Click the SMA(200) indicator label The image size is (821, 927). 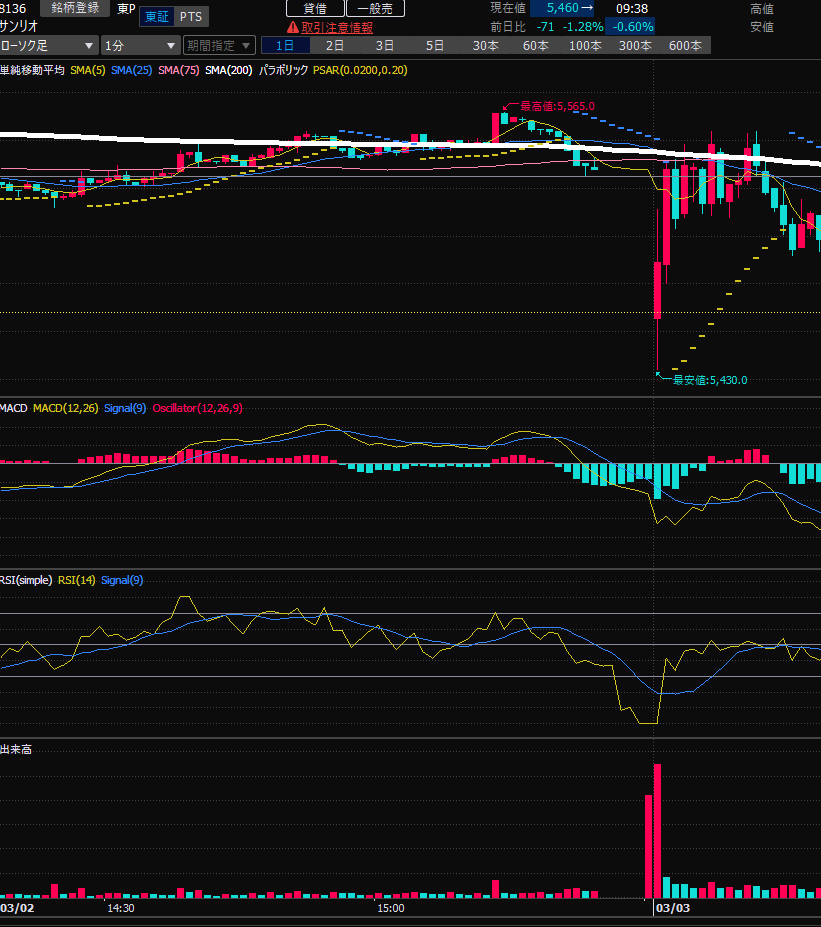point(228,71)
